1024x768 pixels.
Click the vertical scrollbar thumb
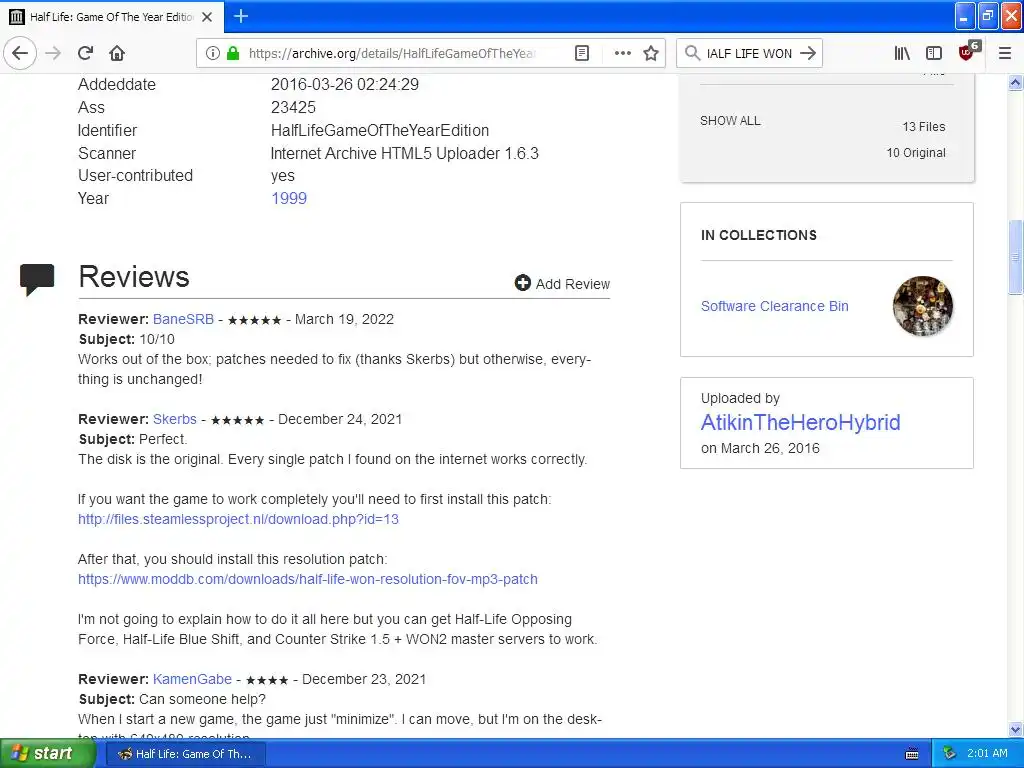pyautogui.click(x=1016, y=257)
